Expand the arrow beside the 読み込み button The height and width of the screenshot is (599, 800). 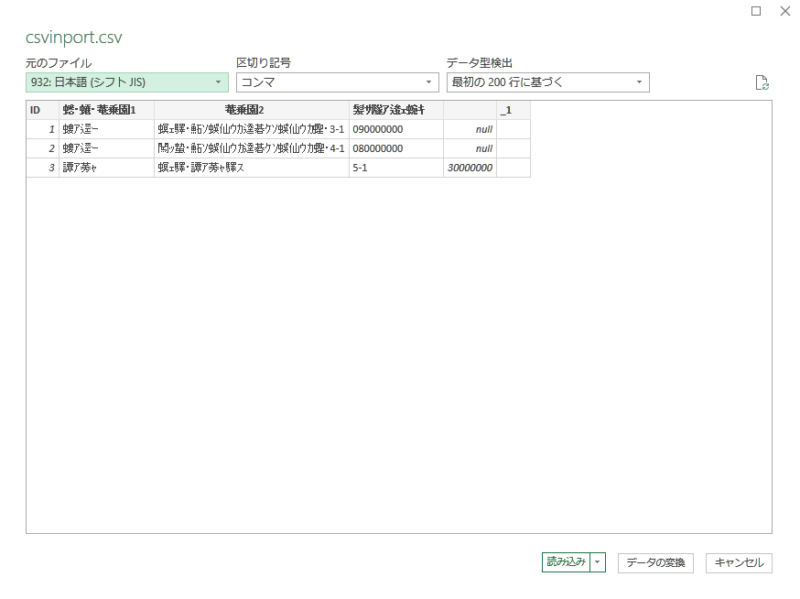(599, 562)
